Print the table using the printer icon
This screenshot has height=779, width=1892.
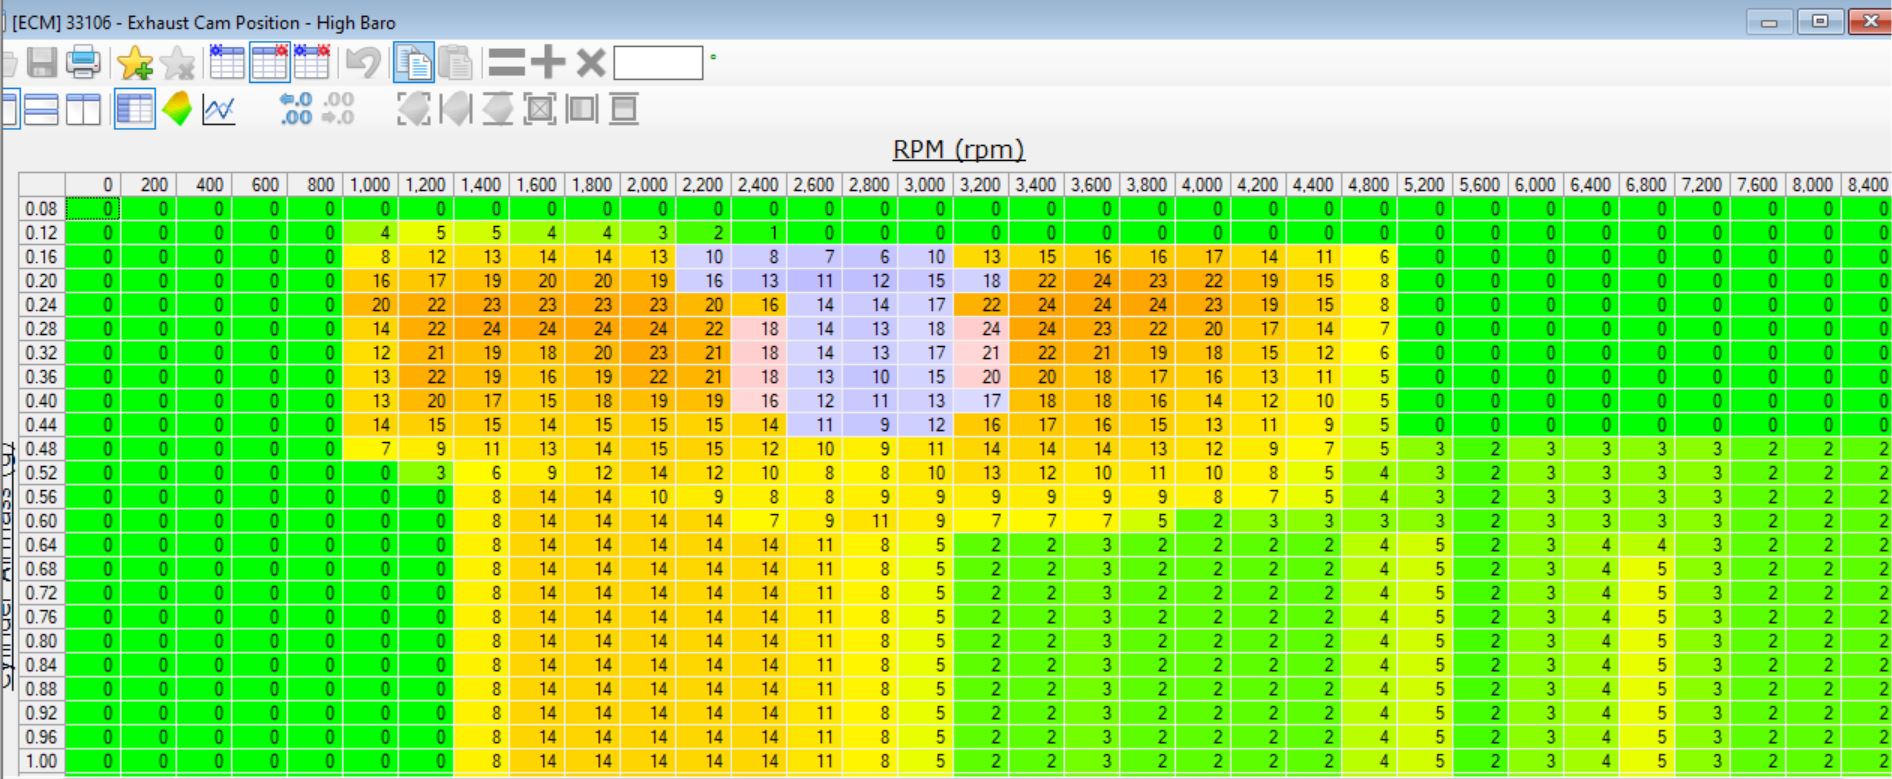tap(84, 63)
